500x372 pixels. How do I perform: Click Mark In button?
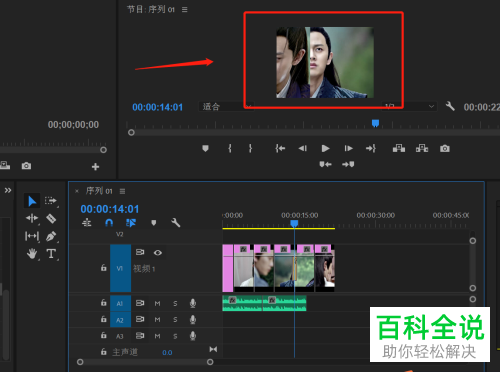tap(230, 148)
